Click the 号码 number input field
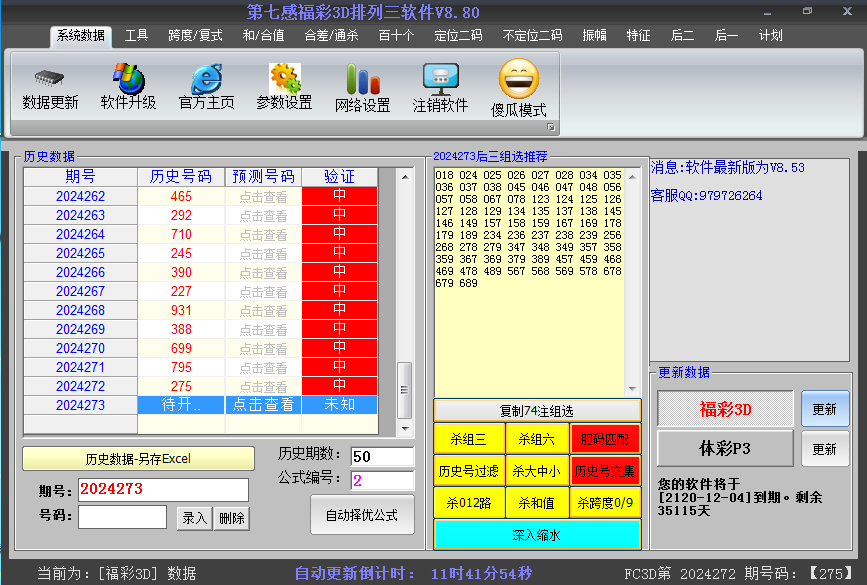This screenshot has width=867, height=585. [x=122, y=517]
